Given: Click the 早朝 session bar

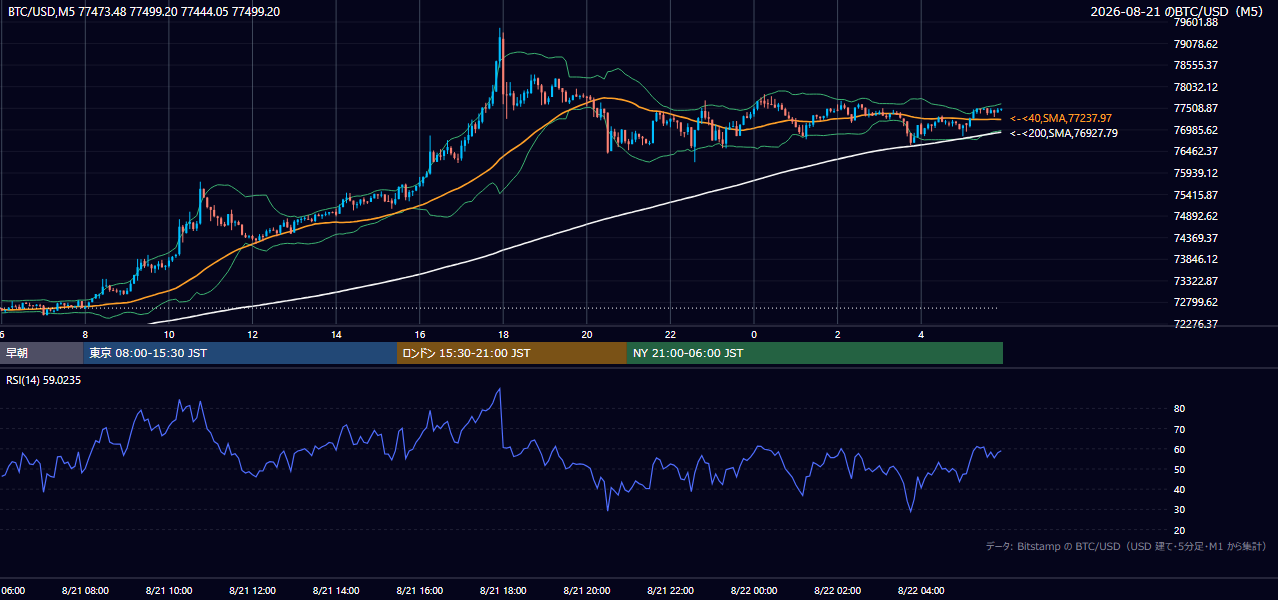Looking at the screenshot, I should [42, 353].
